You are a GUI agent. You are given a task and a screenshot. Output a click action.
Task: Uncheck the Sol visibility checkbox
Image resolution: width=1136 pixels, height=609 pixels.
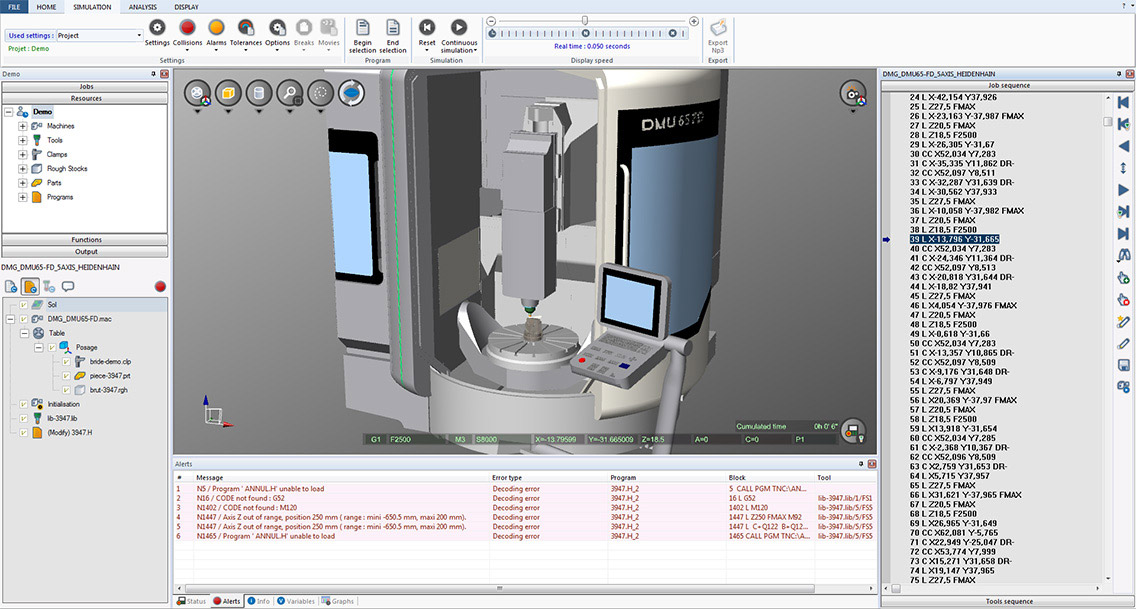[23, 304]
